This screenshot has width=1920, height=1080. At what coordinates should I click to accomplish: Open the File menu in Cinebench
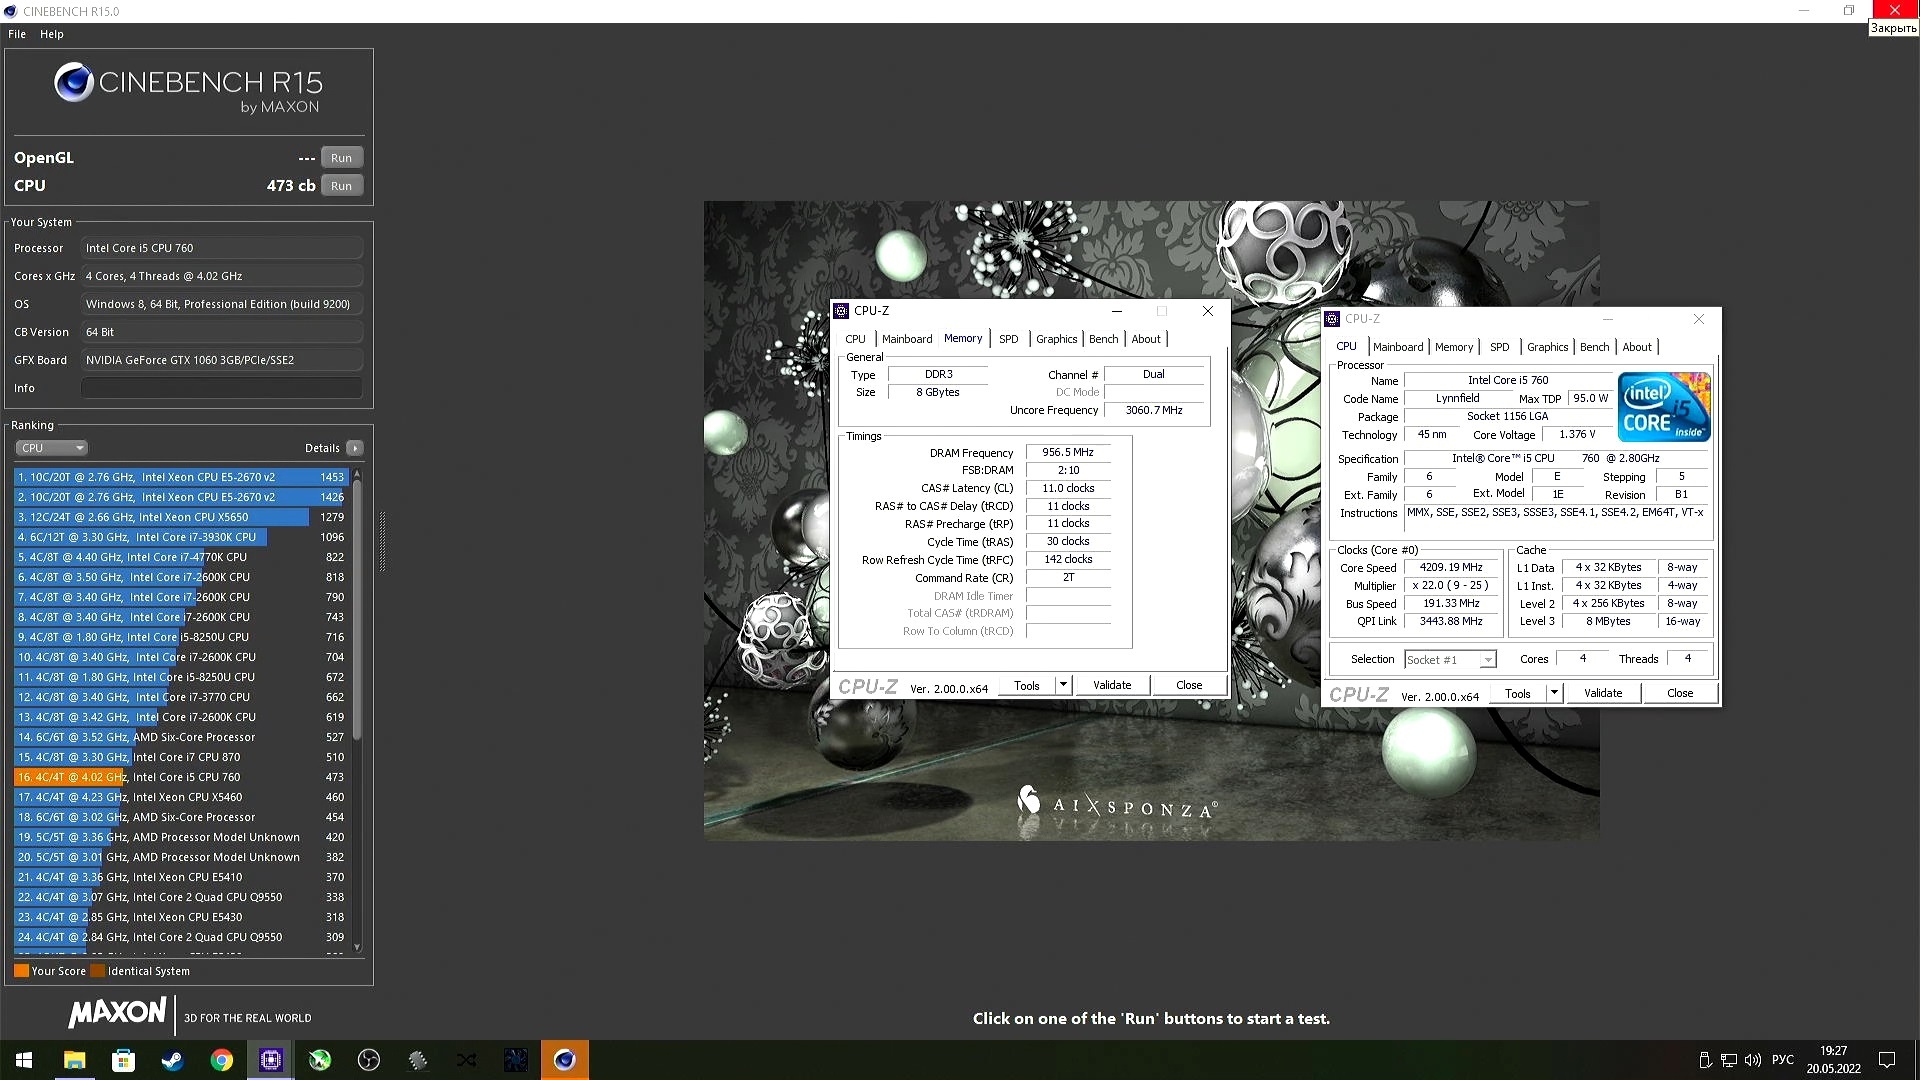[17, 34]
